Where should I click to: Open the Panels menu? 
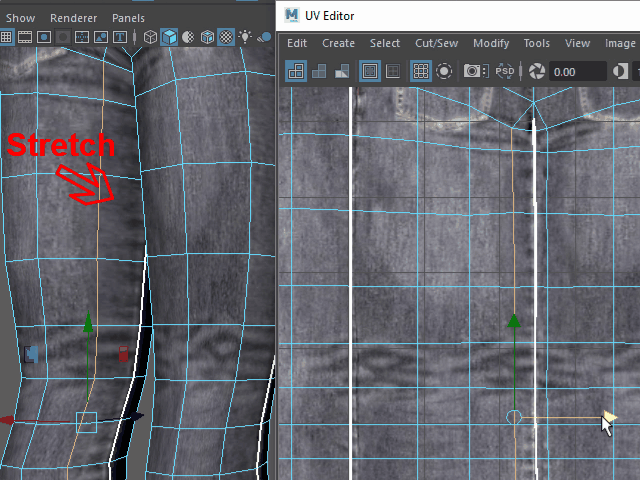click(128, 18)
